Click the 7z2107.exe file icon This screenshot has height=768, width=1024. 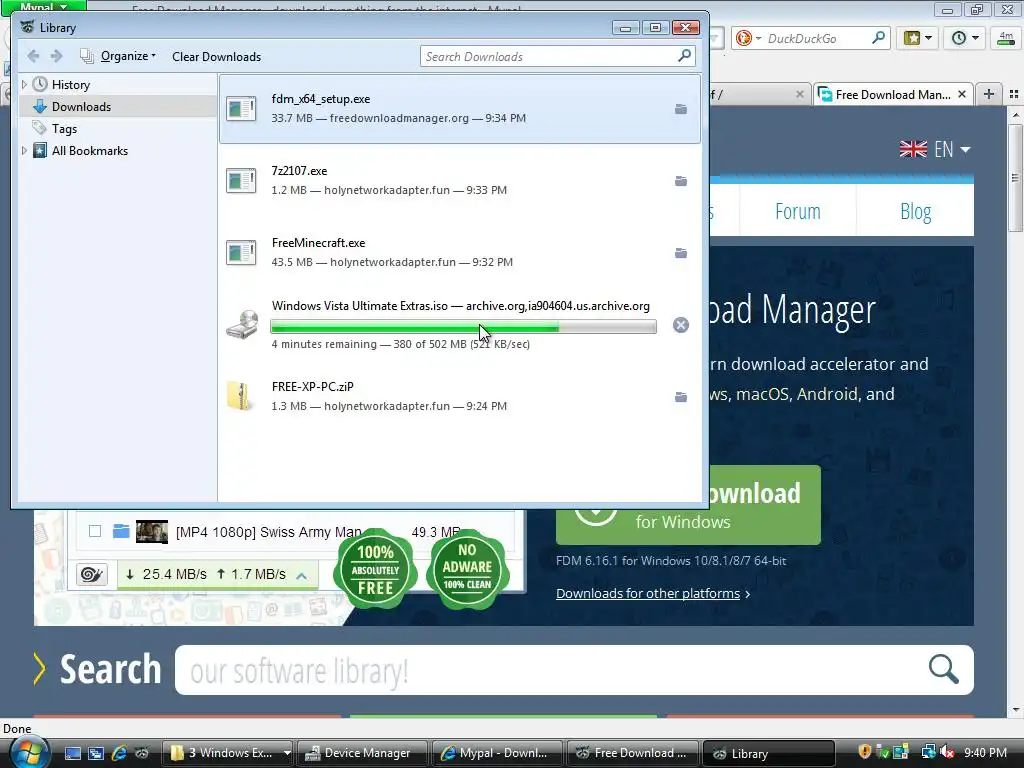point(241,180)
